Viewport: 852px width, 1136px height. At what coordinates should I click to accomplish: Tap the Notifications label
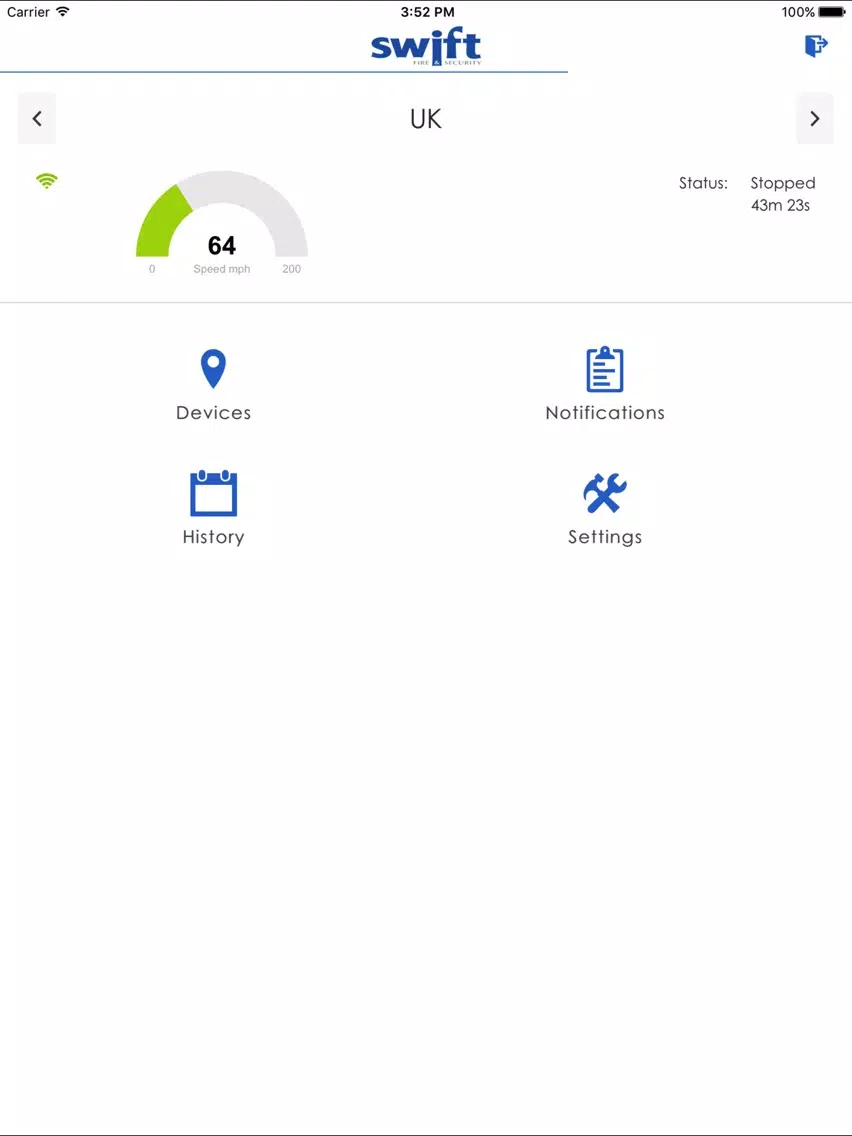click(604, 413)
